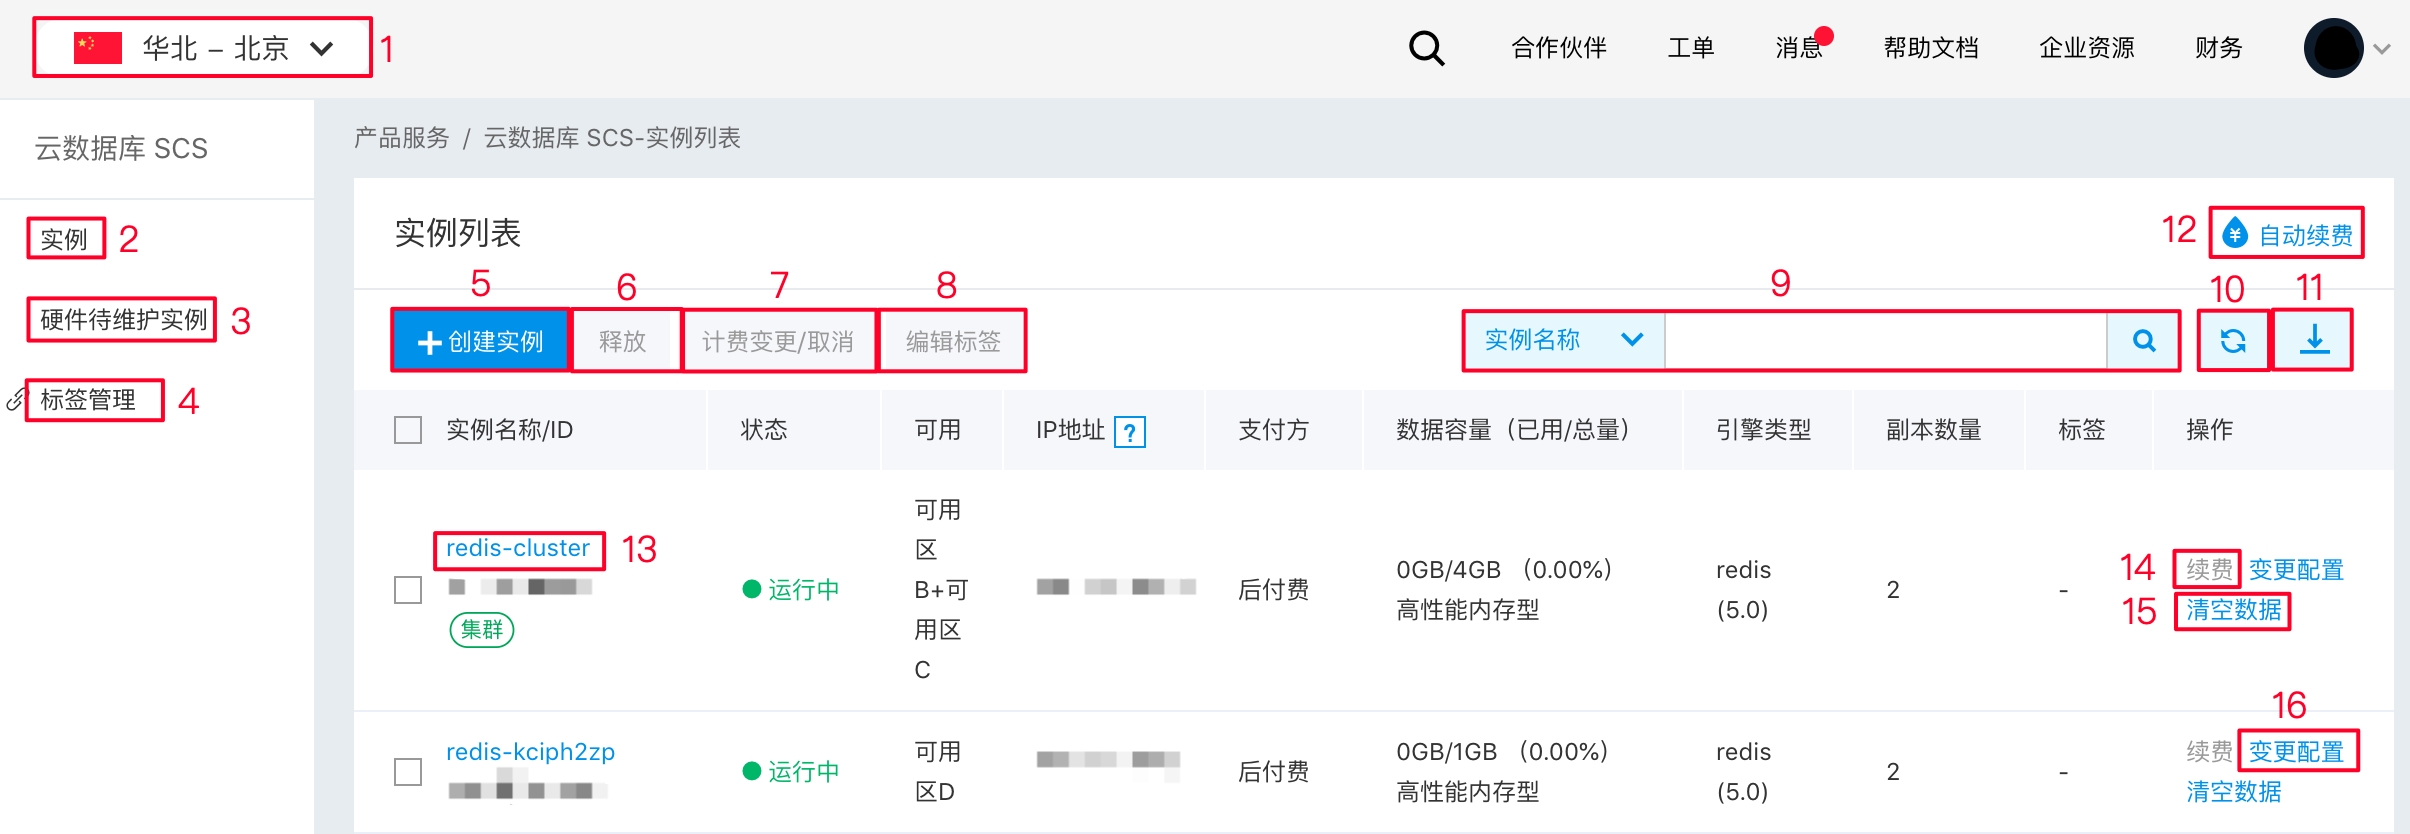
Task: Click the 消息 red notification dot
Action: [x=1824, y=36]
